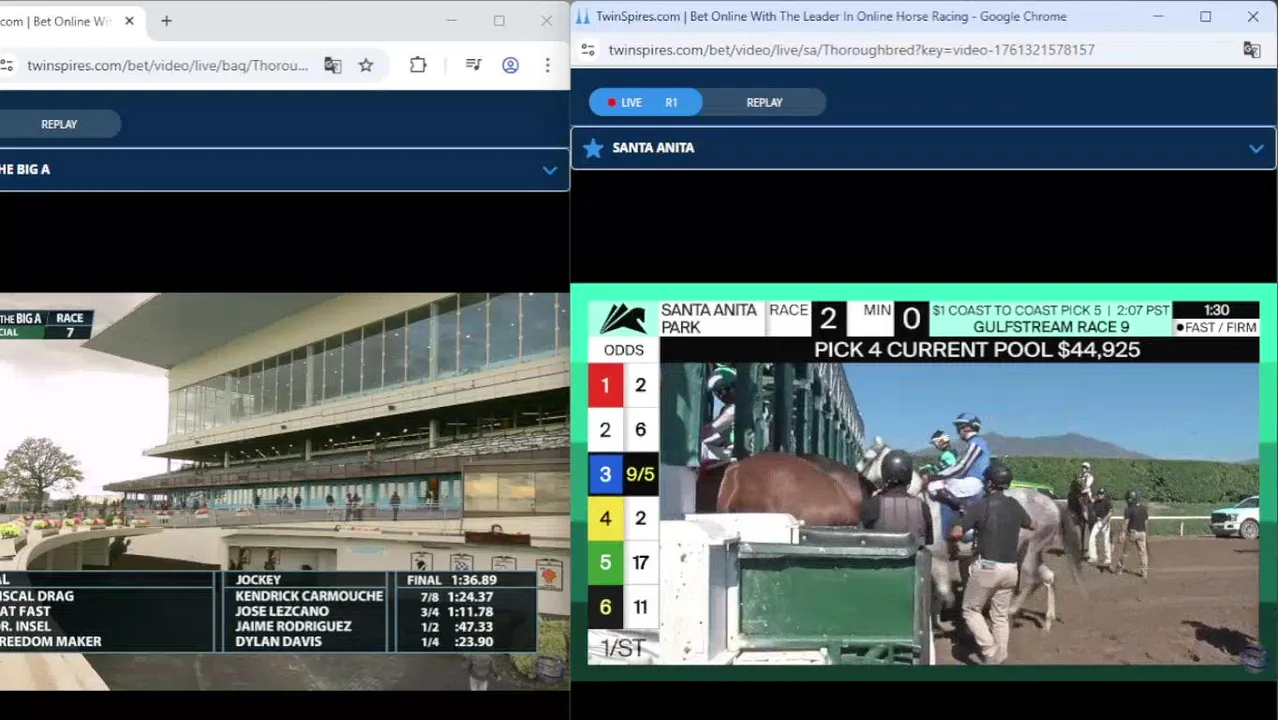
Task: Maximize the right TwinSpires Chrome window
Action: (1205, 16)
